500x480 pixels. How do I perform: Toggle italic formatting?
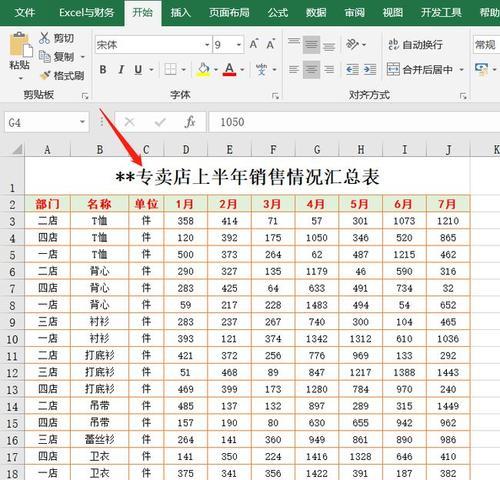pyautogui.click(x=121, y=70)
